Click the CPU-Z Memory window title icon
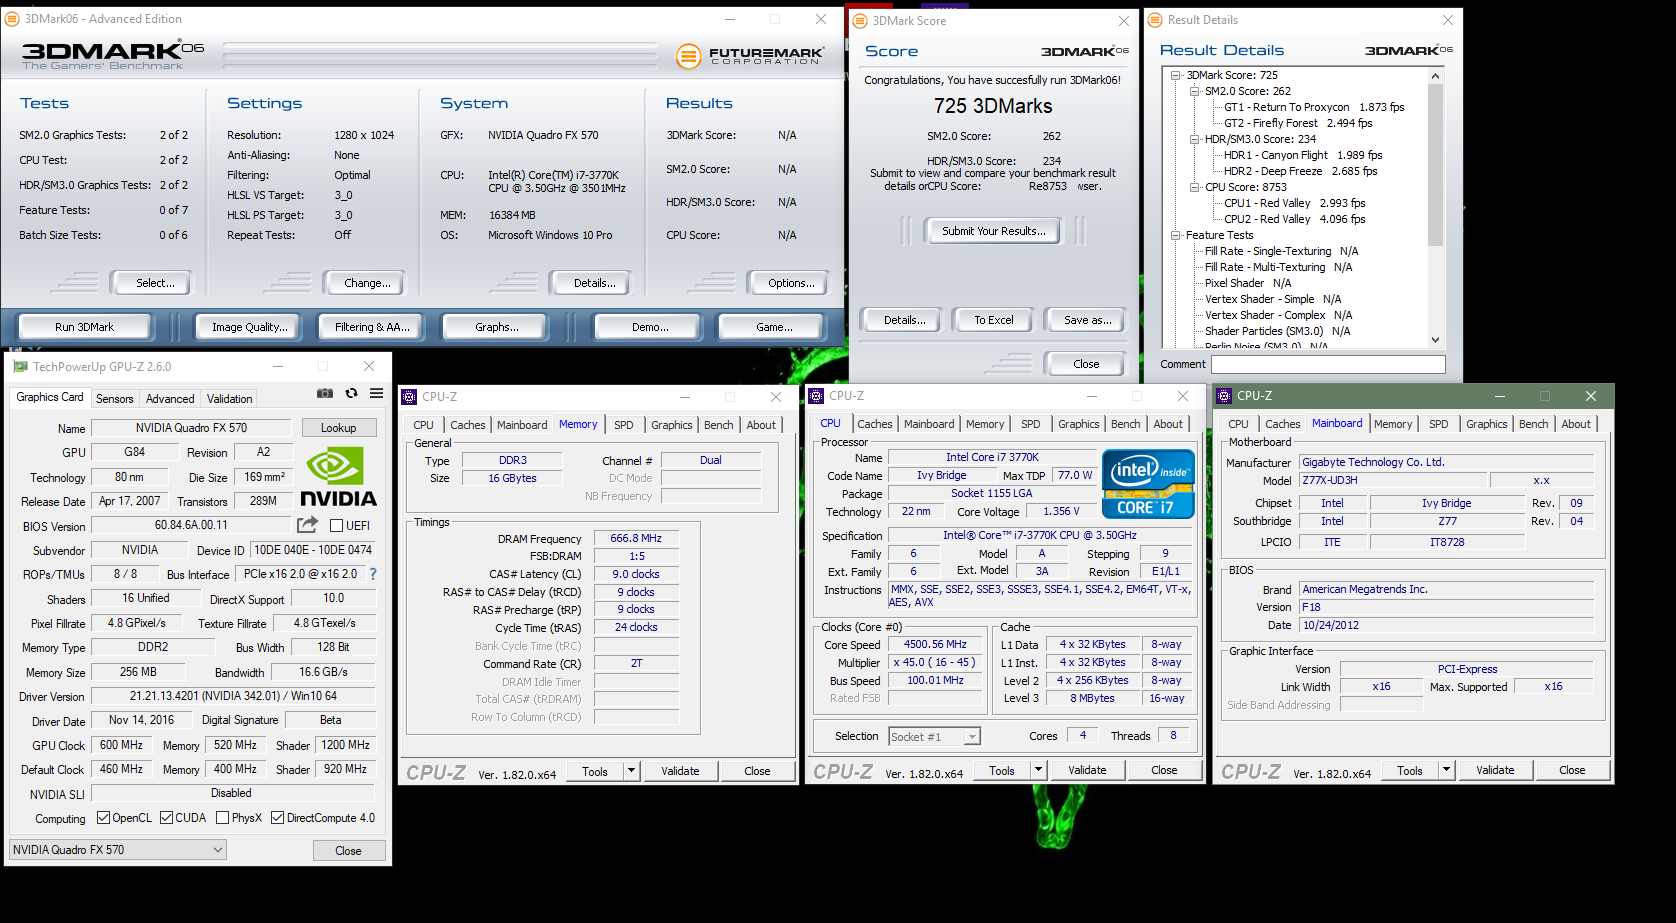This screenshot has height=923, width=1676. pyautogui.click(x=409, y=397)
